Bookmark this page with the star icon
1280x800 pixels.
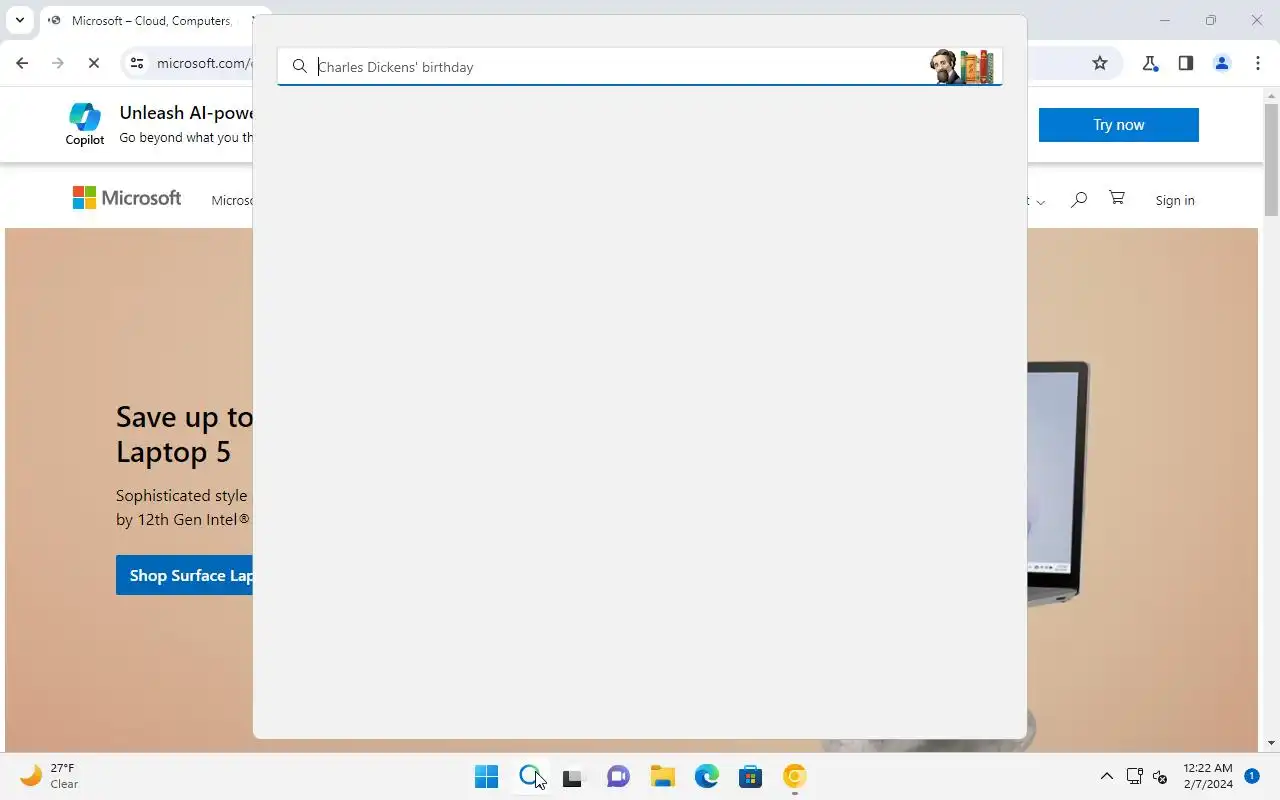click(x=1100, y=63)
